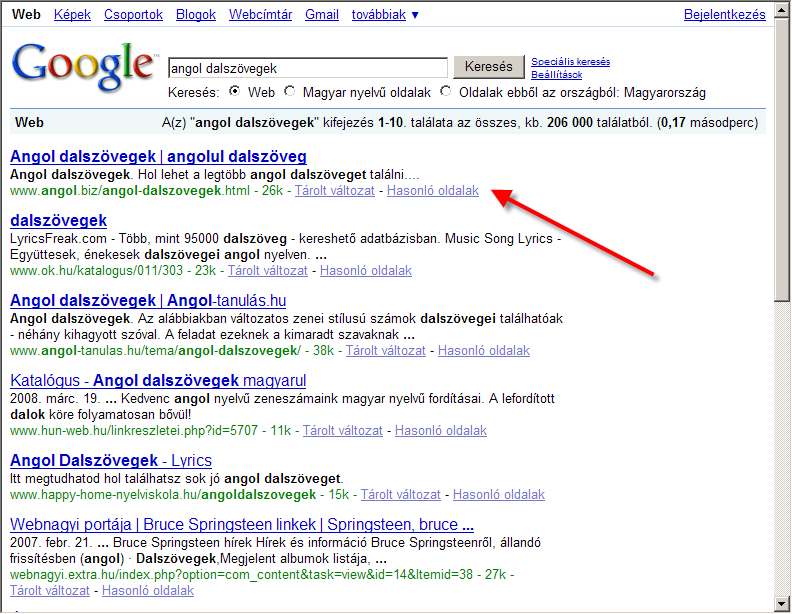Click the scrollbar down arrow
The image size is (792, 614).
782,603
